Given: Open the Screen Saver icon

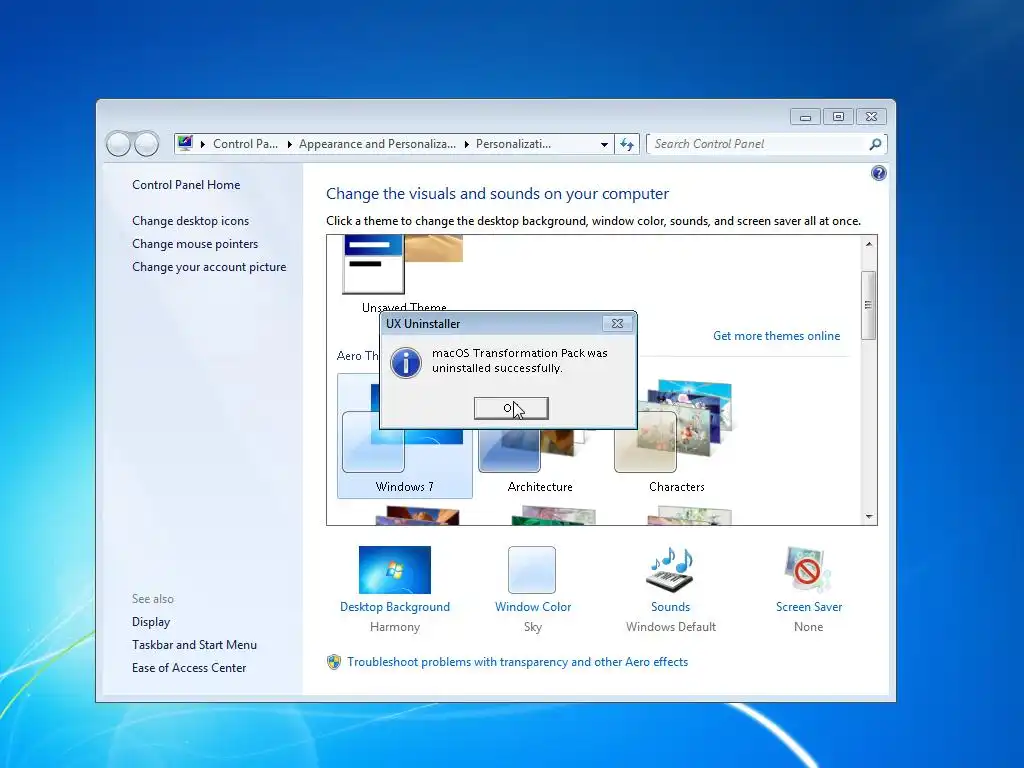Looking at the screenshot, I should (808, 569).
